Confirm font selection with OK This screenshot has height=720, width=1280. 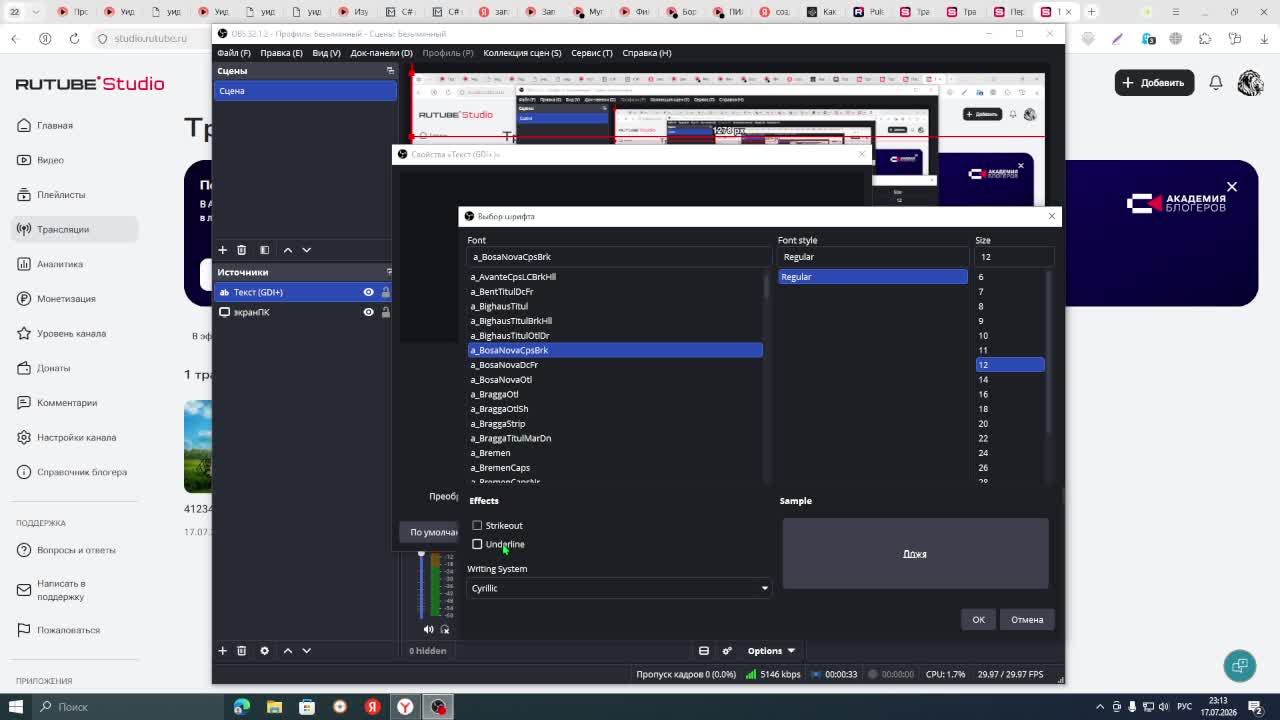pos(978,619)
